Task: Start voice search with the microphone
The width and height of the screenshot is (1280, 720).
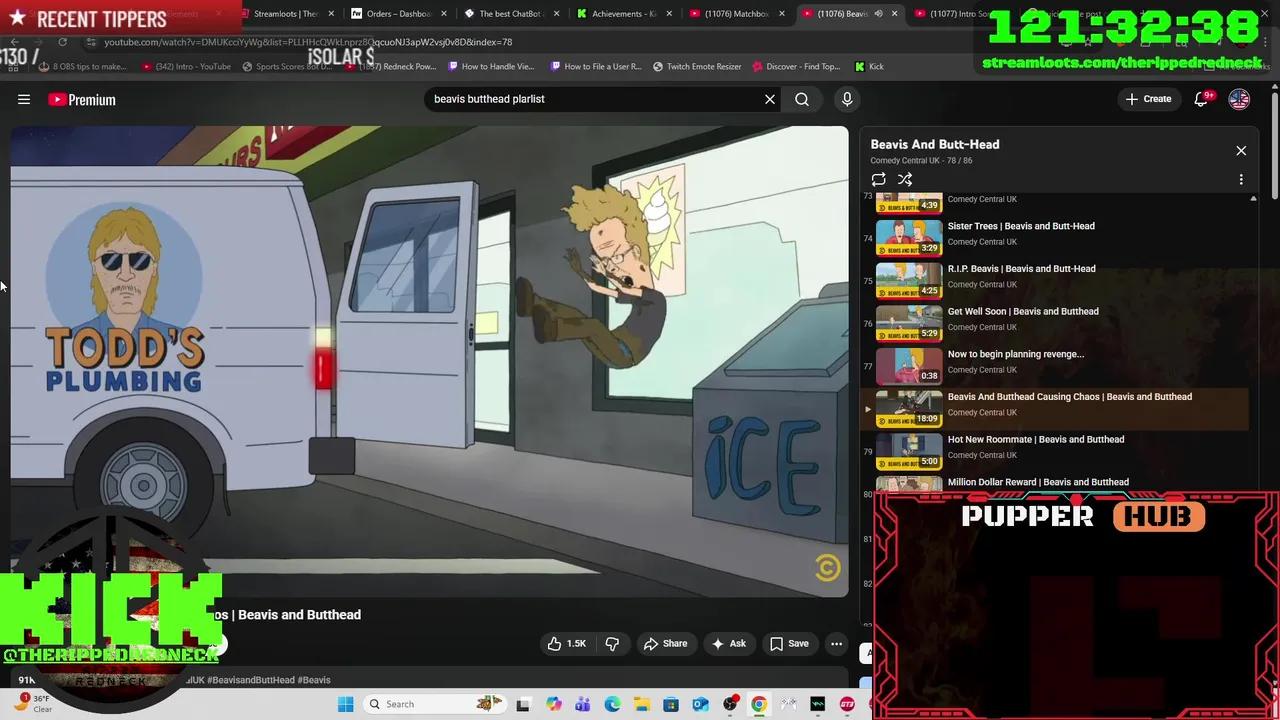Action: pos(847,99)
